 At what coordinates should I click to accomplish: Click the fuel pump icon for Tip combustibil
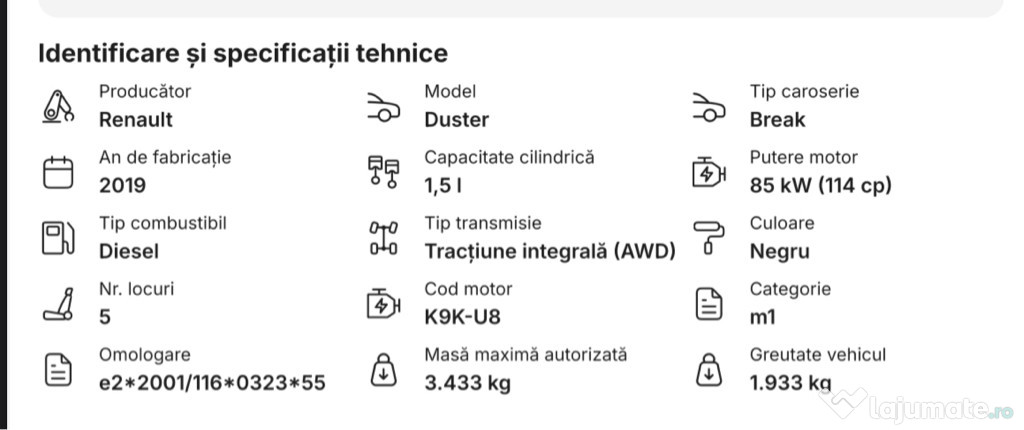tap(58, 238)
